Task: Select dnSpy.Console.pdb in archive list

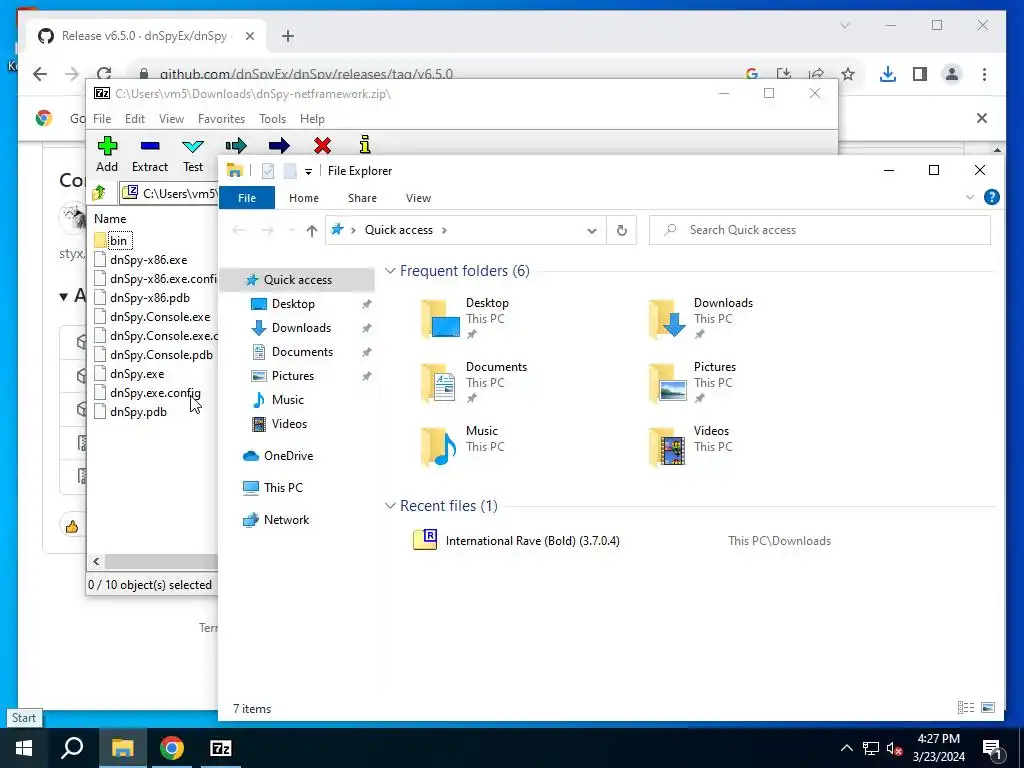Action: (x=161, y=355)
